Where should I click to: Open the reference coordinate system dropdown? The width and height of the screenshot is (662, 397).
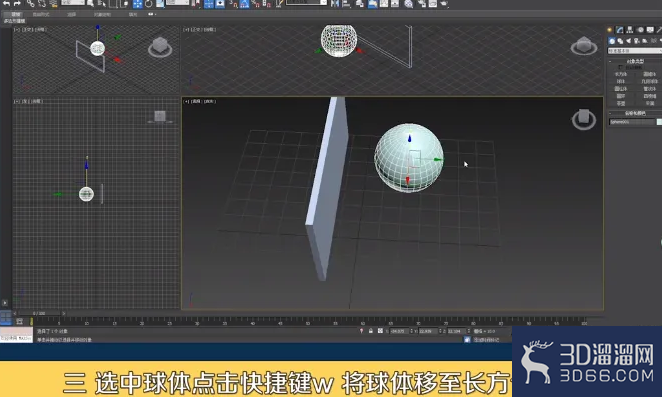tap(177, 3)
